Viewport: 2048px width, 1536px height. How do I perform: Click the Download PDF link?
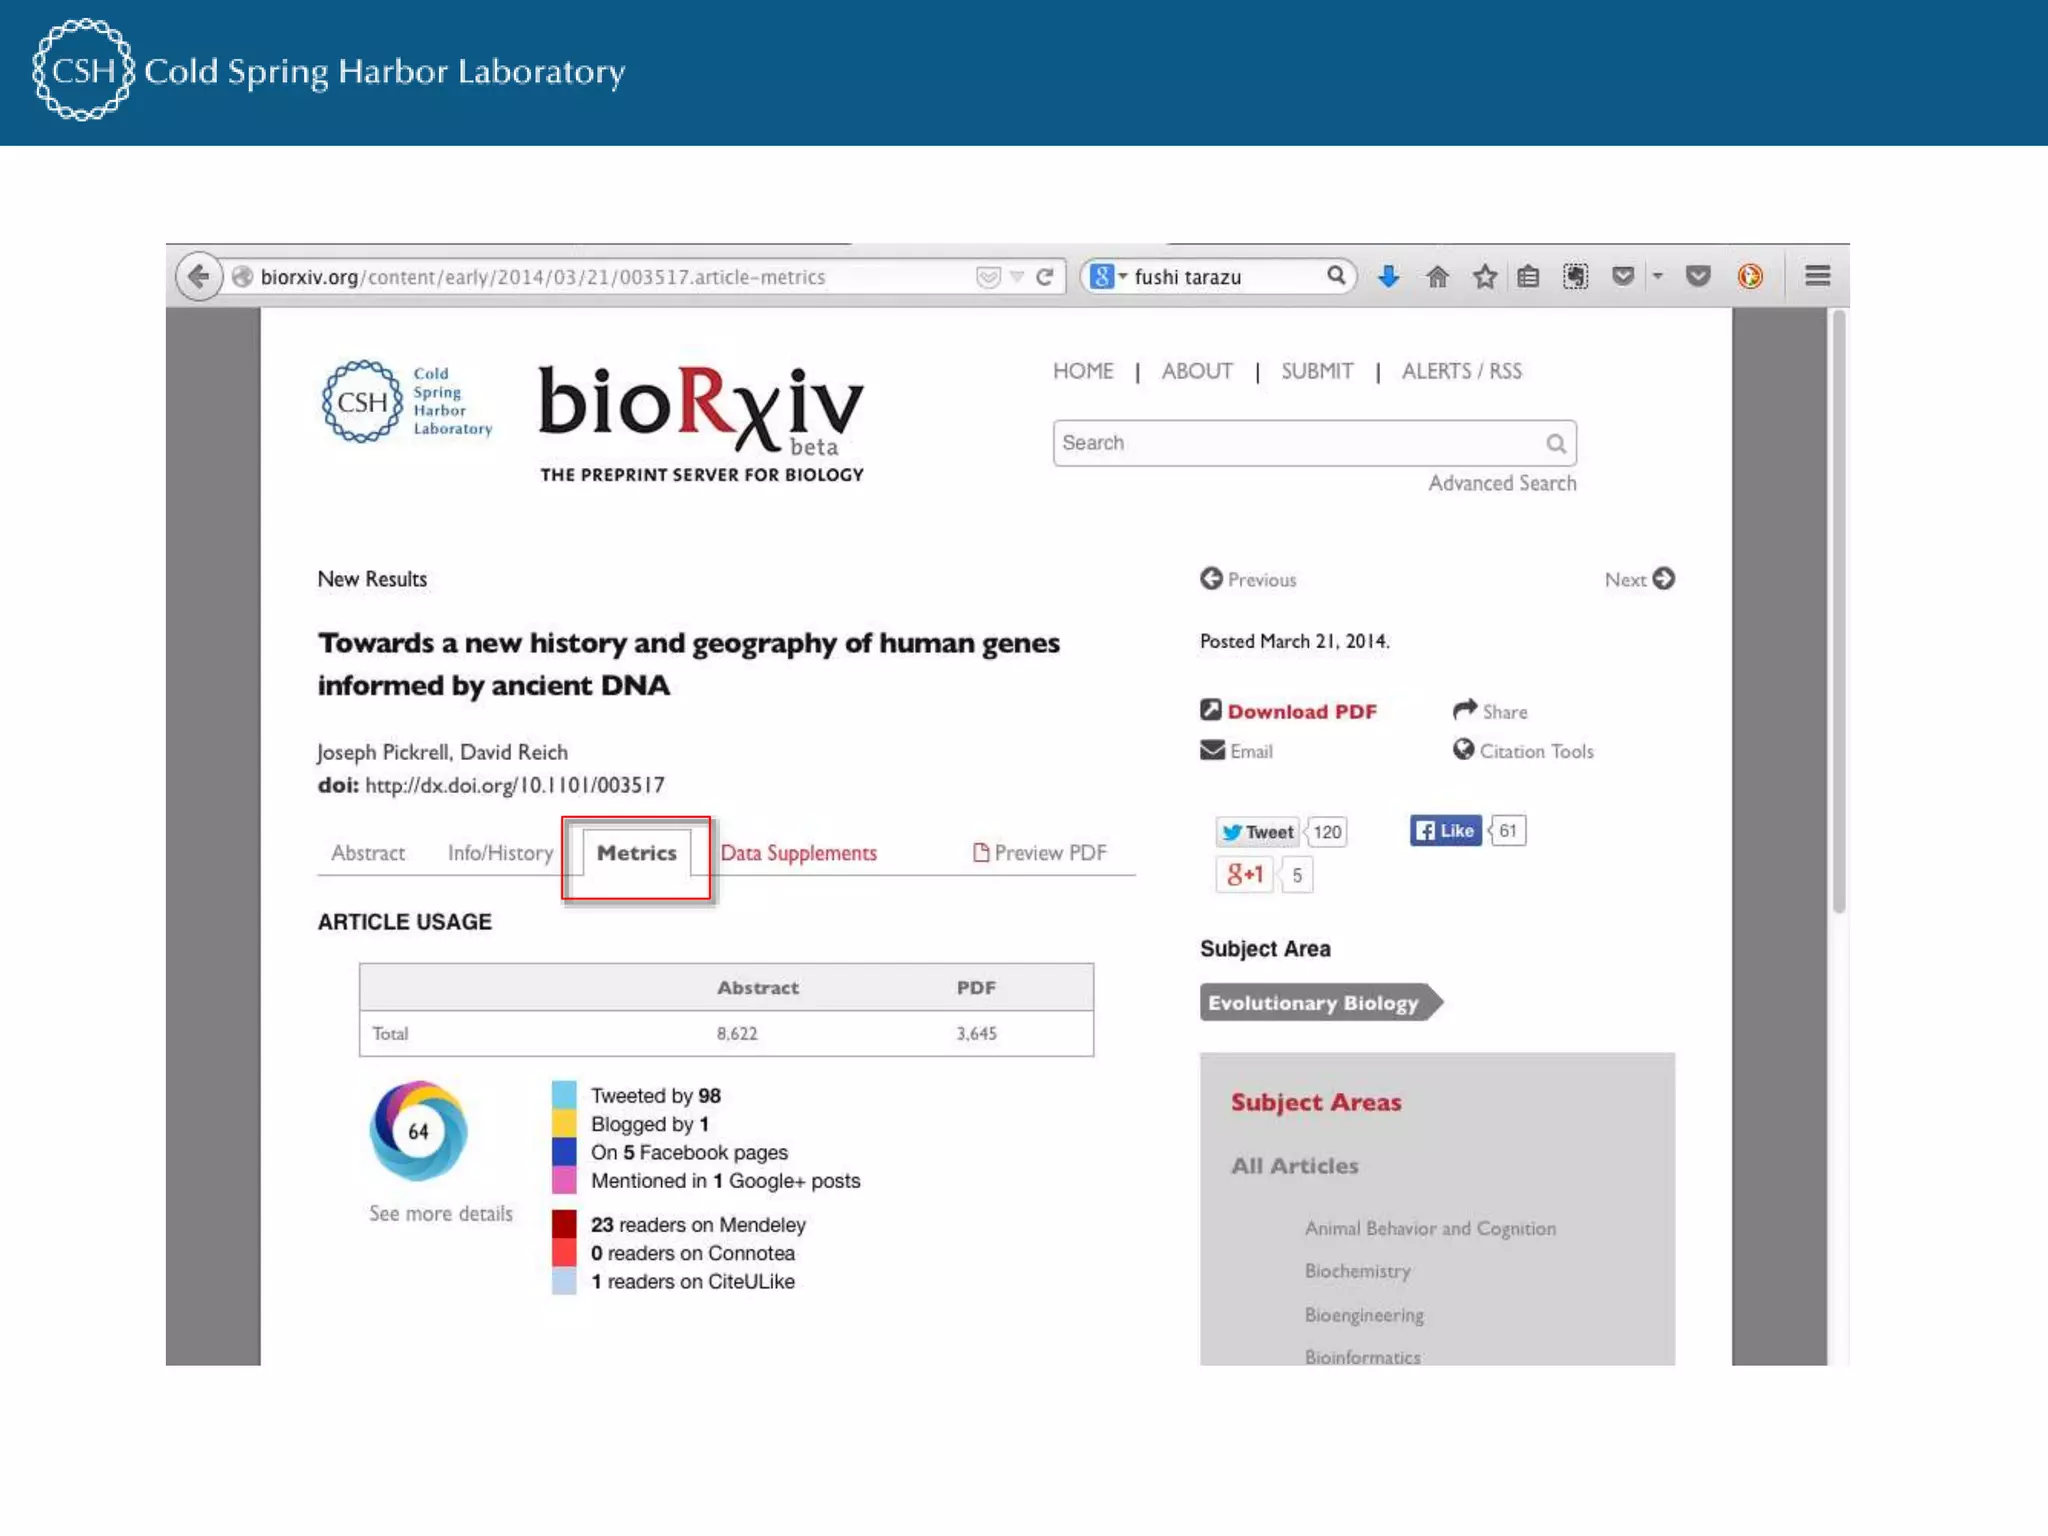click(x=1301, y=712)
